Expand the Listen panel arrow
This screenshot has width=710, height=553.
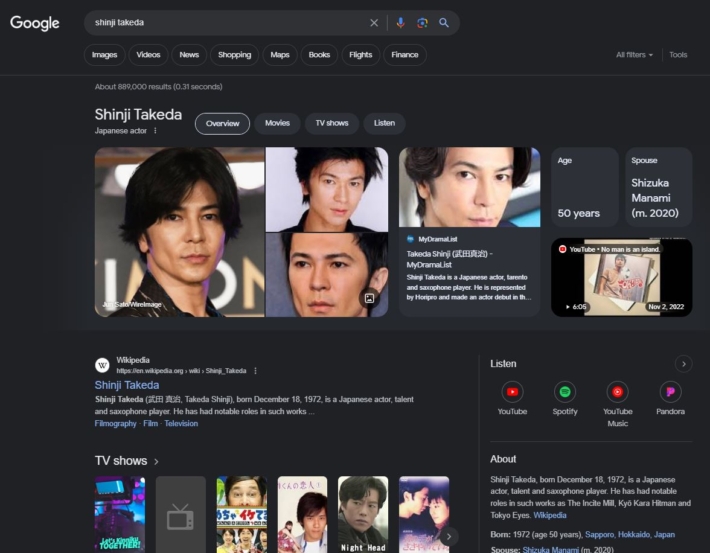684,364
